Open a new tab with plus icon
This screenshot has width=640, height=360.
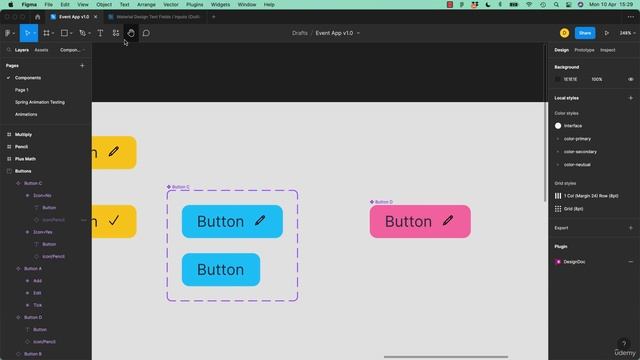click(213, 17)
